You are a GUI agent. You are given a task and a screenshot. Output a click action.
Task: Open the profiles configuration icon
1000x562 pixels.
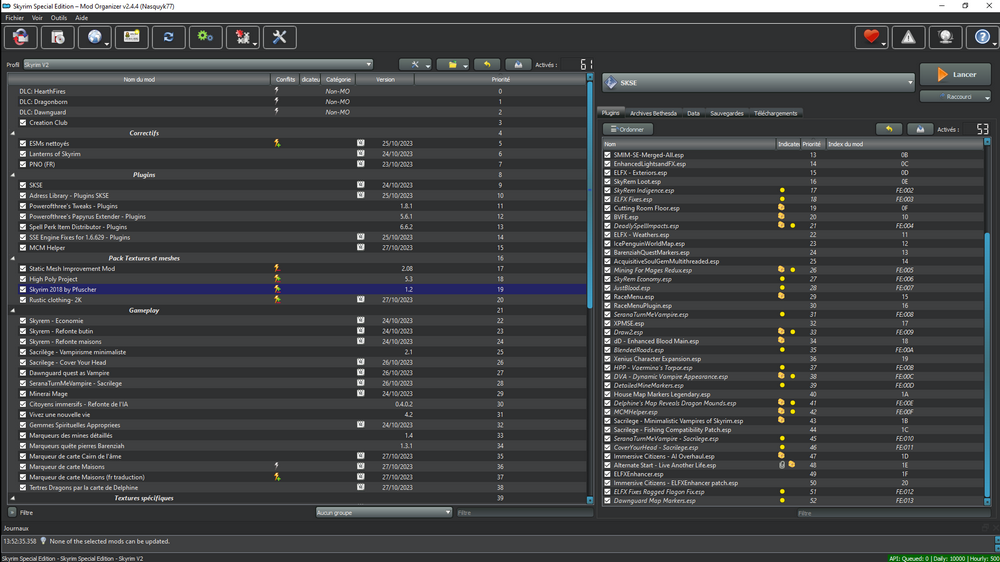57,38
